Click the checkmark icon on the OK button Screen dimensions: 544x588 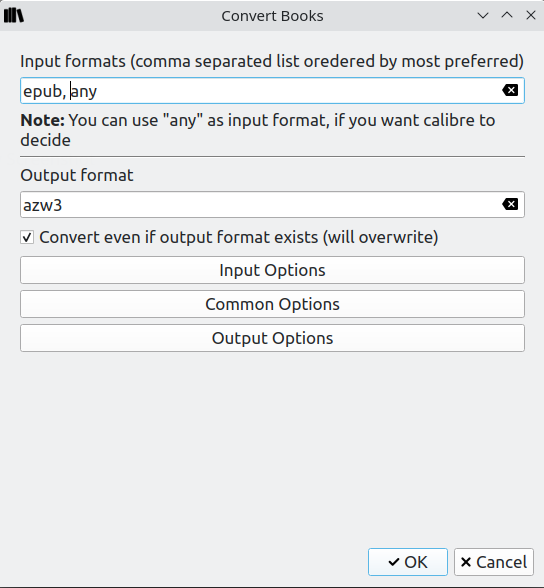pos(394,562)
